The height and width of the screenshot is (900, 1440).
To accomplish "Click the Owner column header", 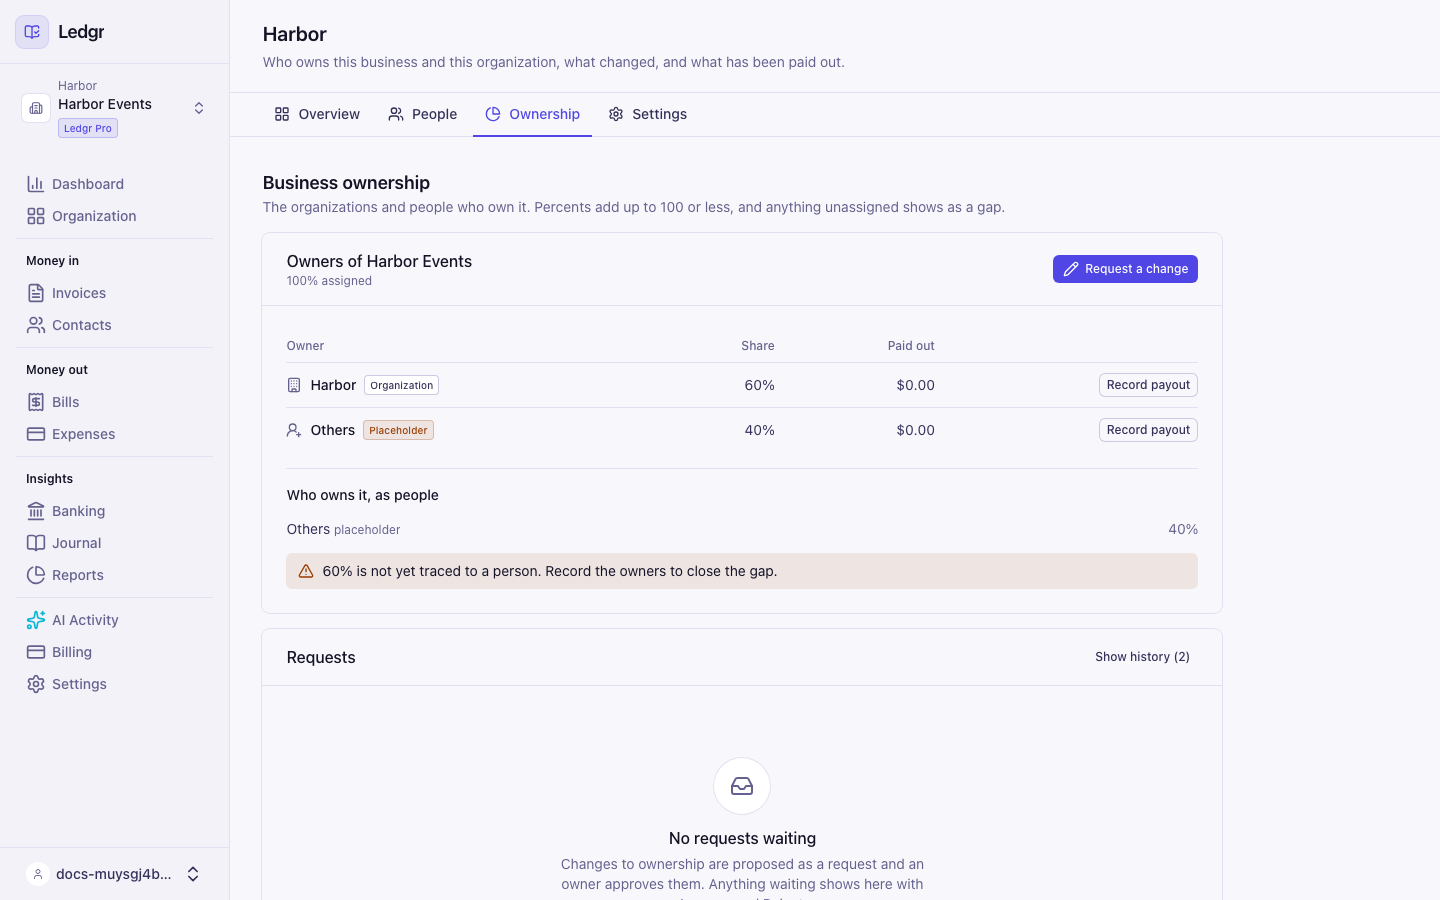I will click(x=305, y=346).
